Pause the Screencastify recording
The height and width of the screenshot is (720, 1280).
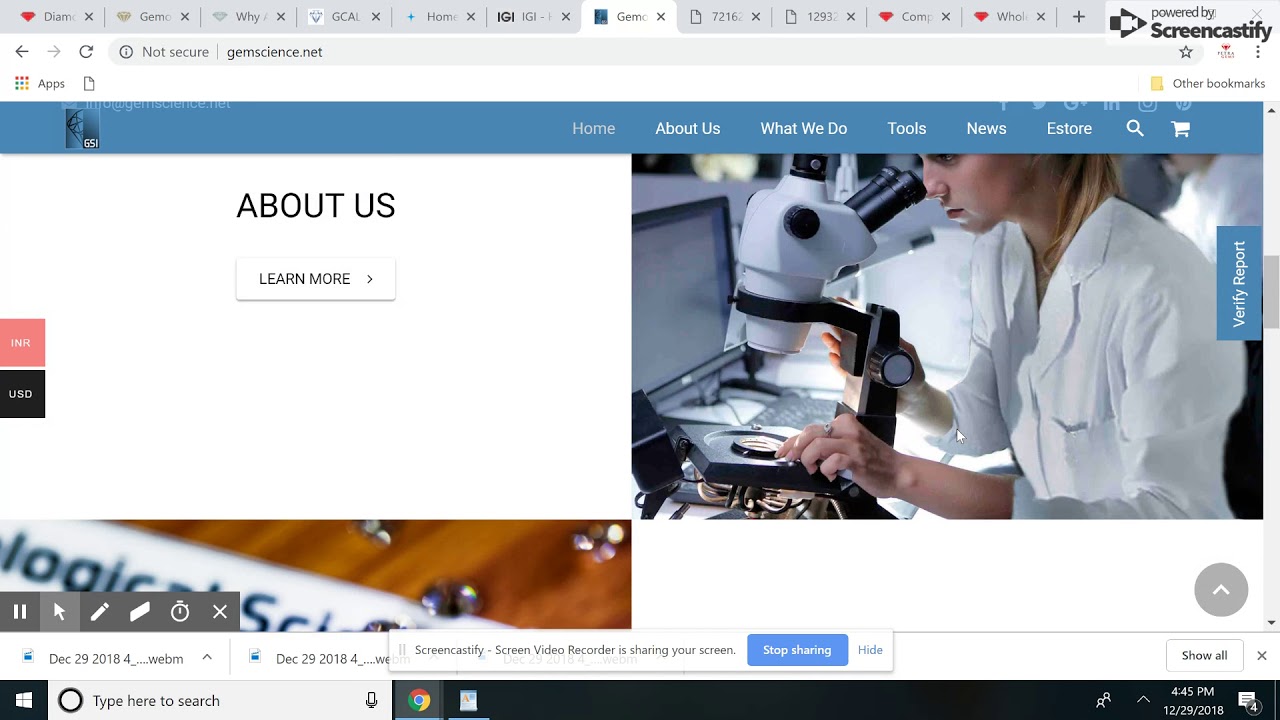coord(20,612)
